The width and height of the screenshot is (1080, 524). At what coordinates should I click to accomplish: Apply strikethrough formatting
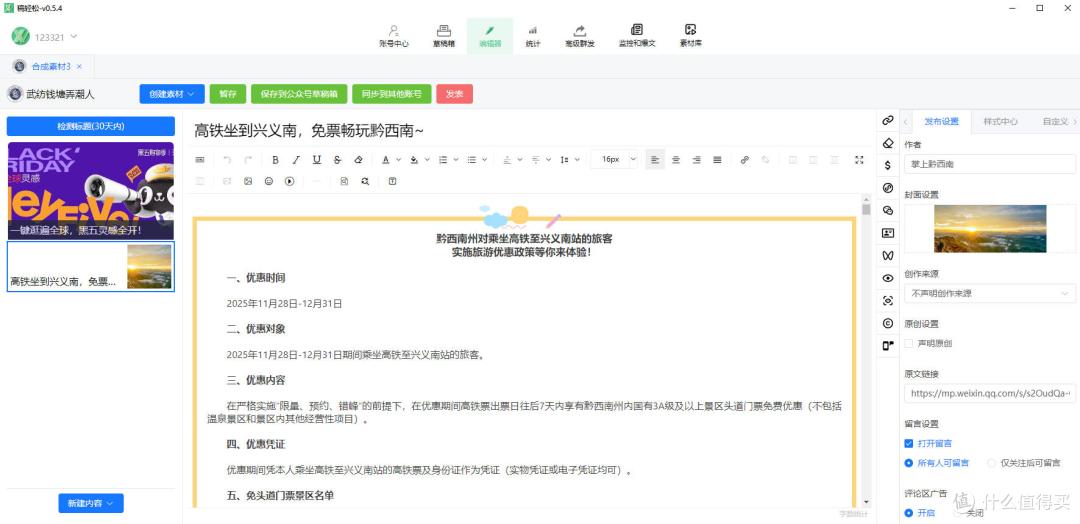point(338,160)
